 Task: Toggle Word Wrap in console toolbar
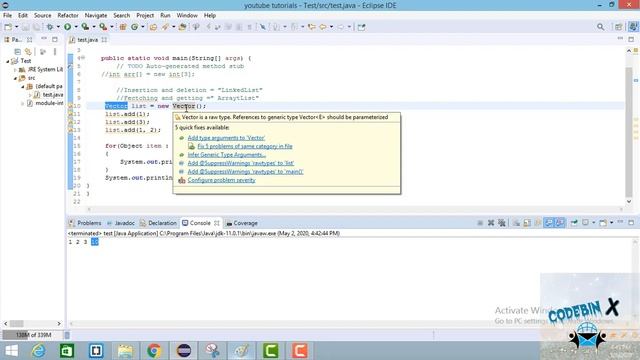point(538,223)
